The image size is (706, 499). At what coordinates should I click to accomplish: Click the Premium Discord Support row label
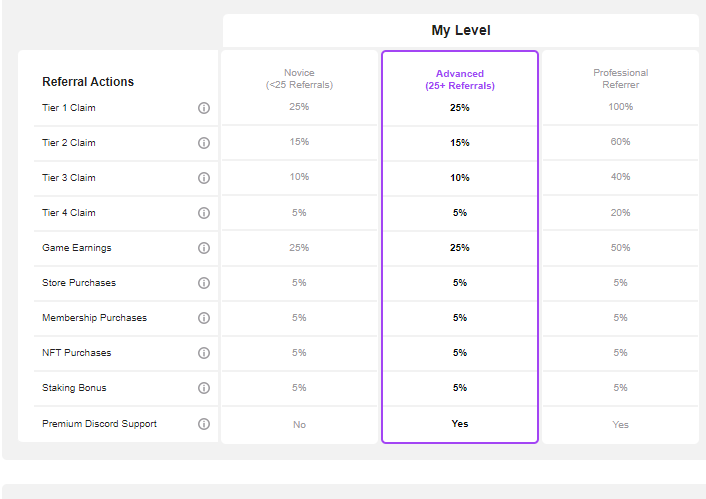click(x=99, y=424)
